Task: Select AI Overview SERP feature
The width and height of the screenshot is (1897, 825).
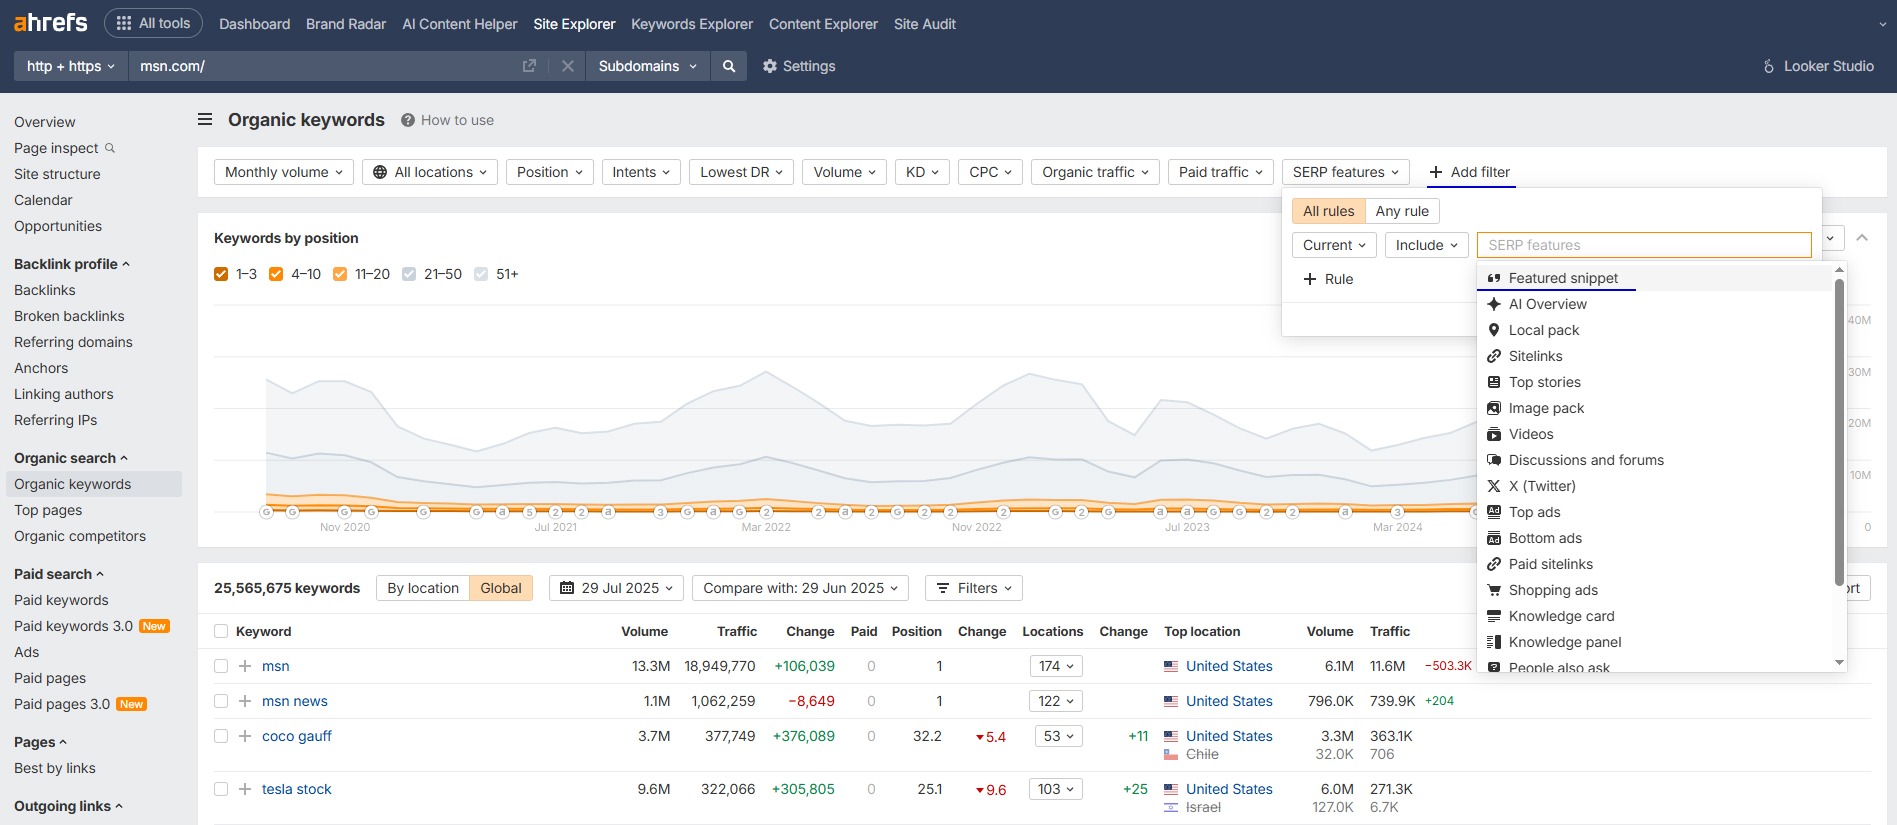Action: 1656,304
